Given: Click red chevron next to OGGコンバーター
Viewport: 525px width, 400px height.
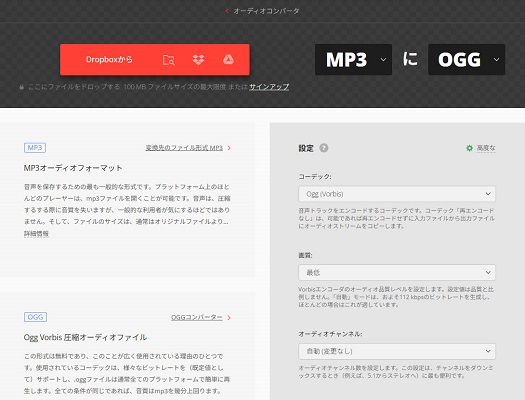Looking at the screenshot, I should pos(229,317).
